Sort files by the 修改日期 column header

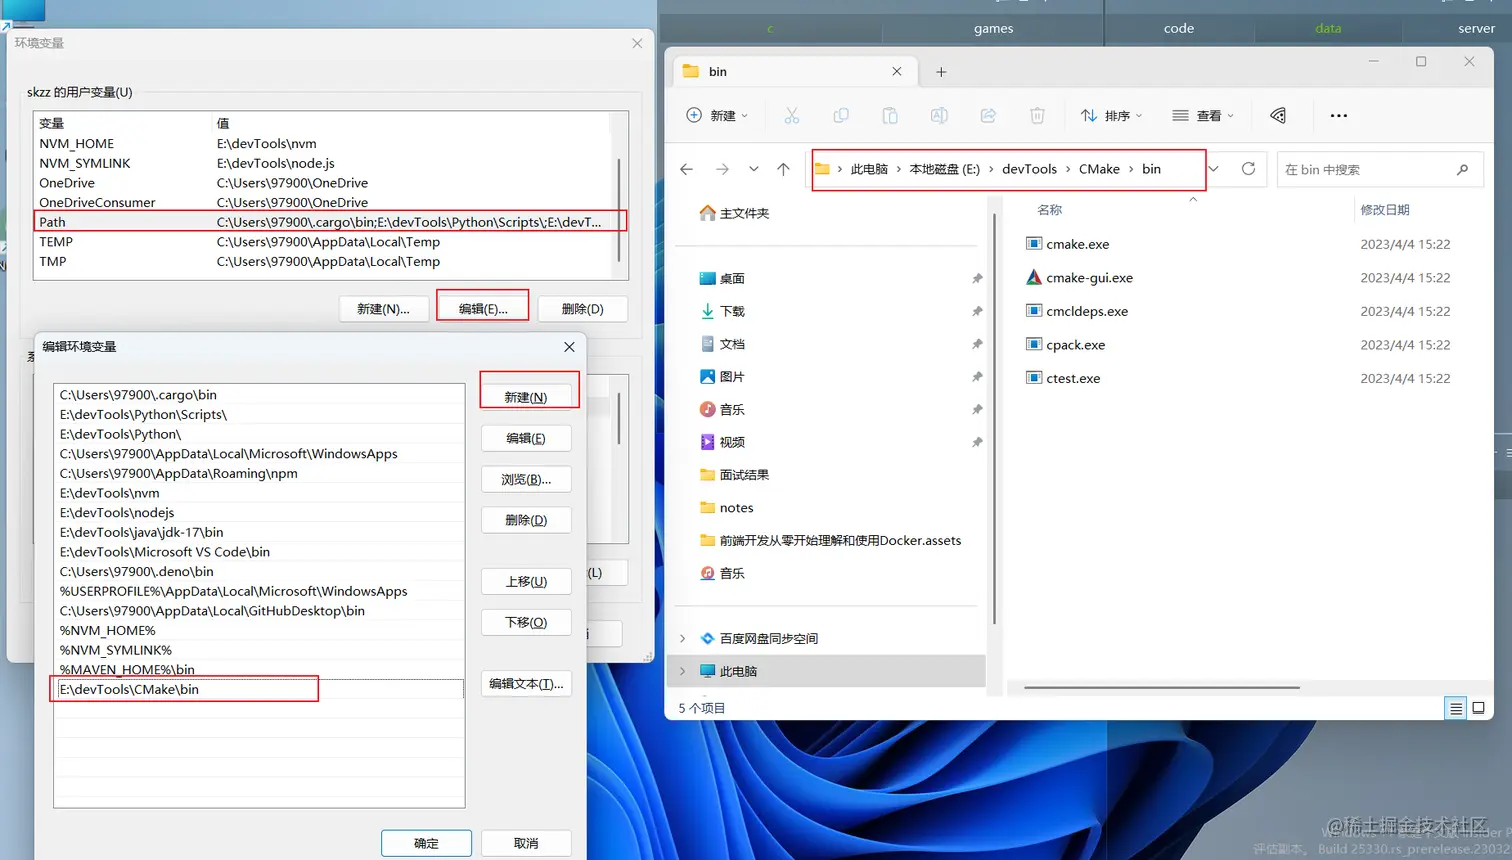click(1385, 210)
